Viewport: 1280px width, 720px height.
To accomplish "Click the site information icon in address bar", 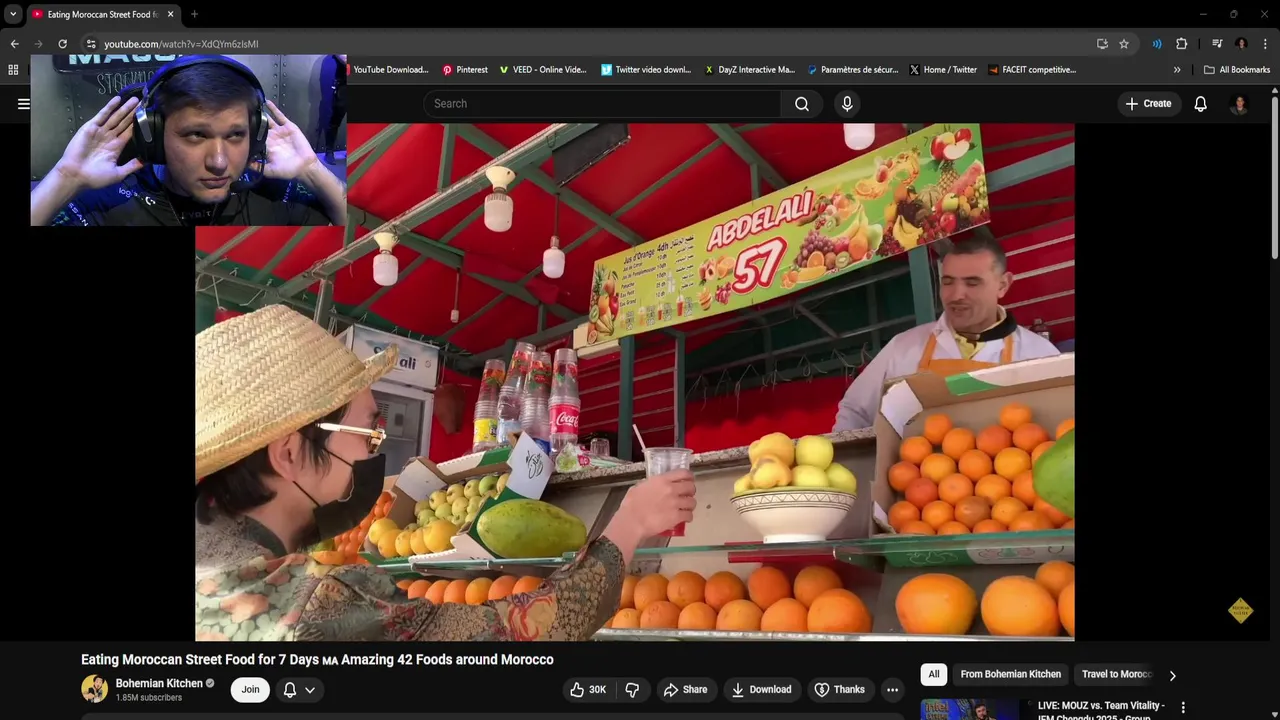I will pos(91,44).
